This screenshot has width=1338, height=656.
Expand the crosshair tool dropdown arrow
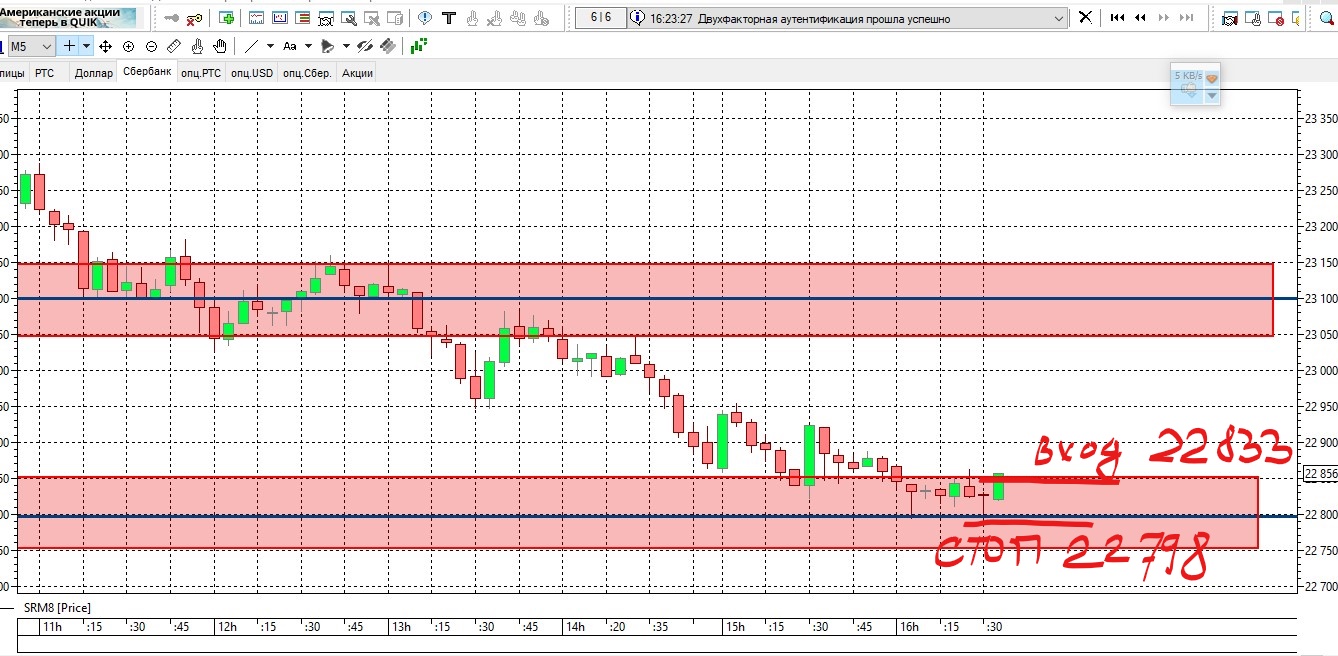click(x=87, y=46)
